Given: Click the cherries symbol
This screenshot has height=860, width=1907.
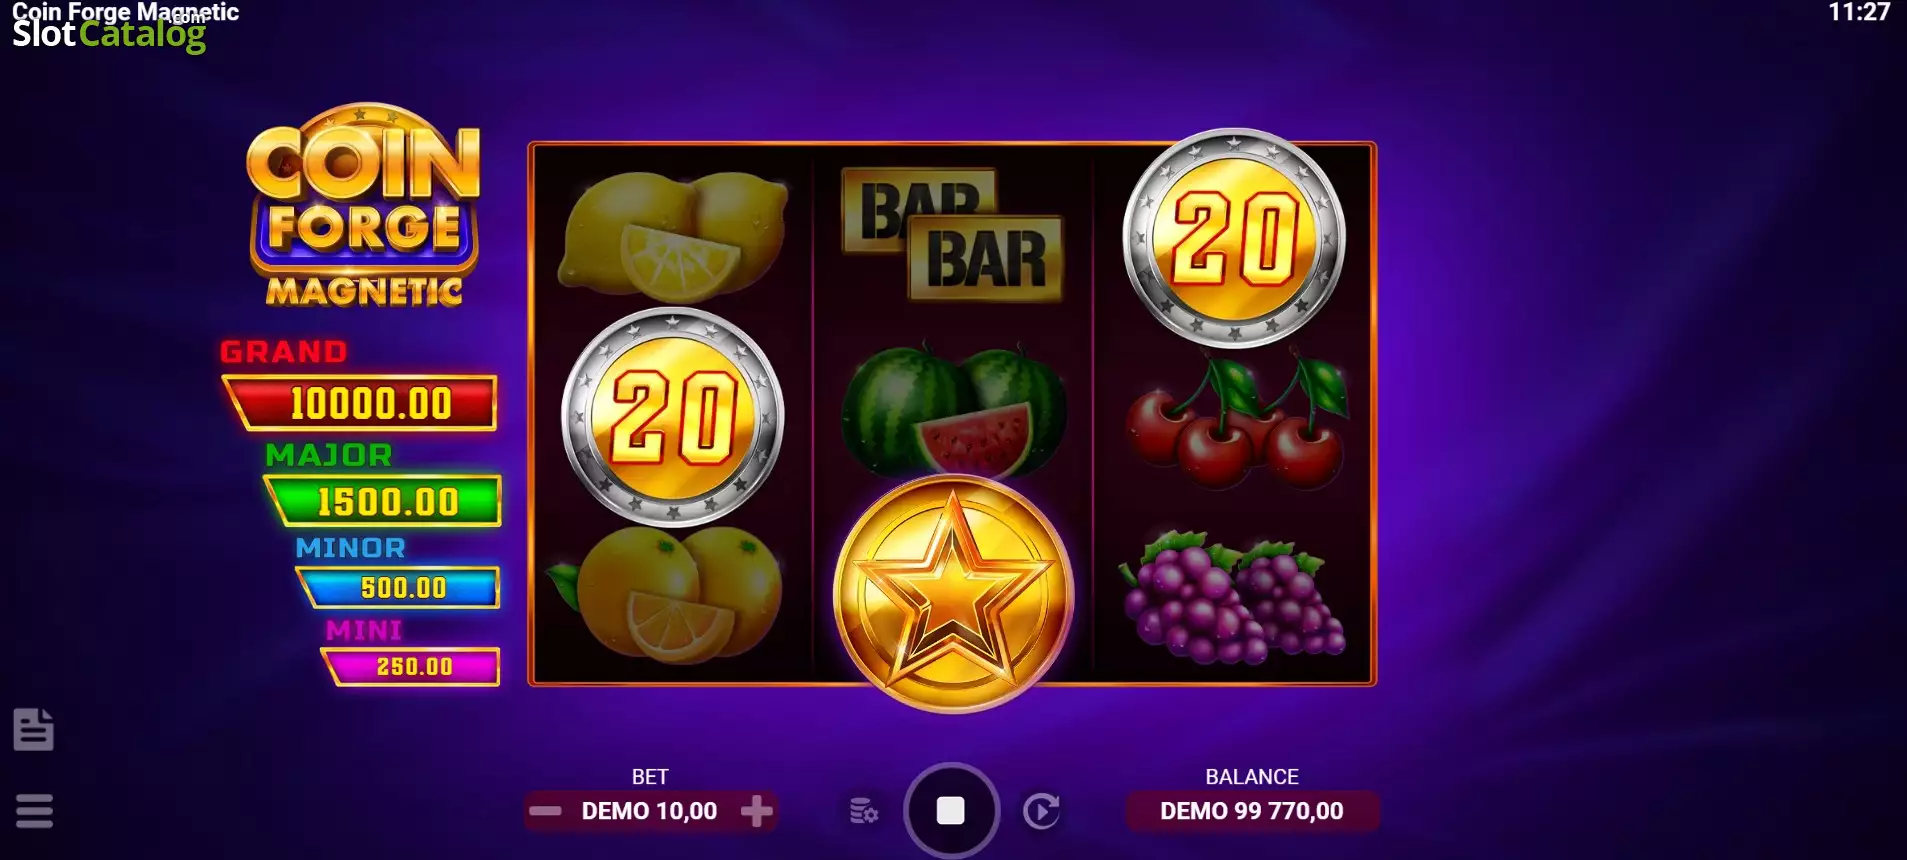Looking at the screenshot, I should pos(1237,420).
